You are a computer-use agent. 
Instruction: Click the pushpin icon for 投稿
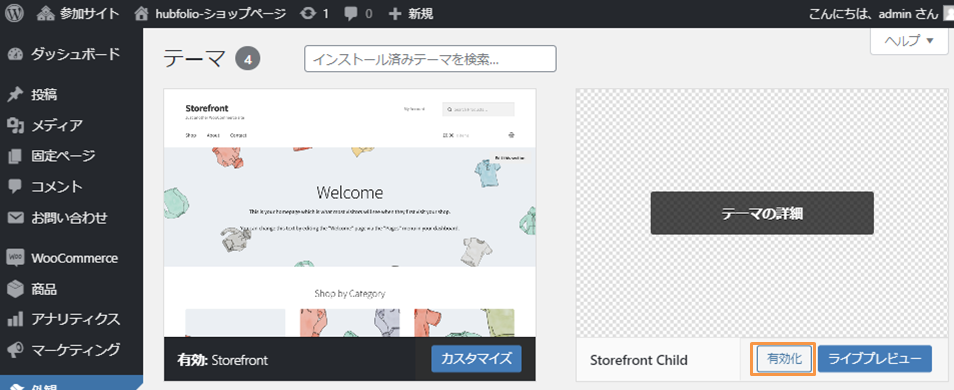[x=15, y=94]
